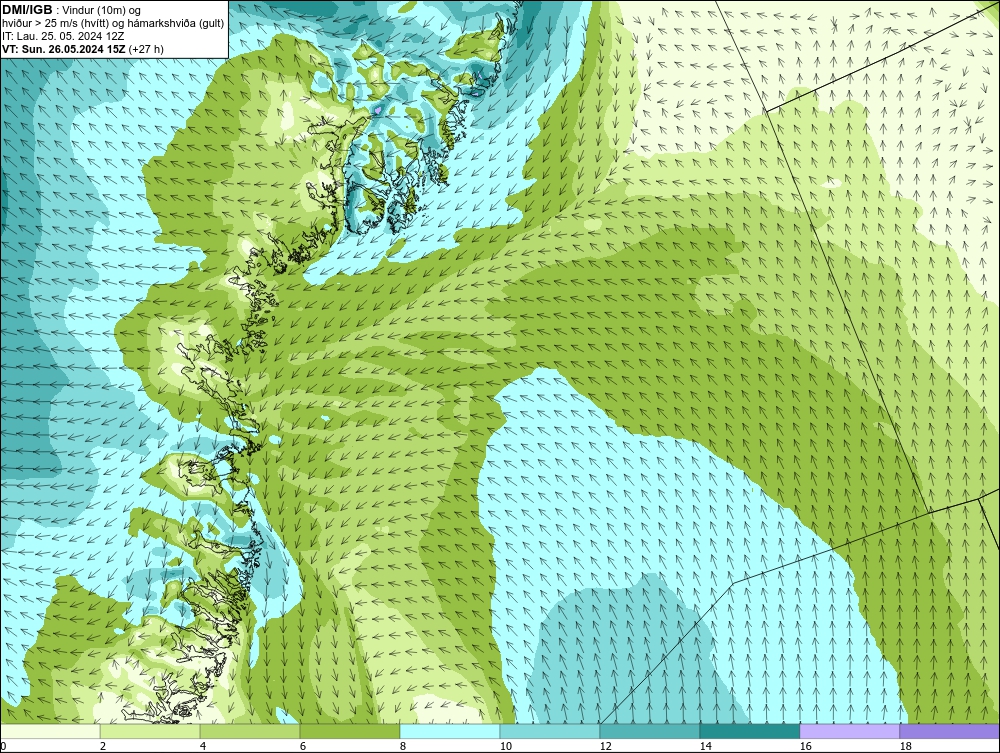Image resolution: width=1000 pixels, height=753 pixels.
Task: Click the scale label '8'
Action: click(402, 746)
